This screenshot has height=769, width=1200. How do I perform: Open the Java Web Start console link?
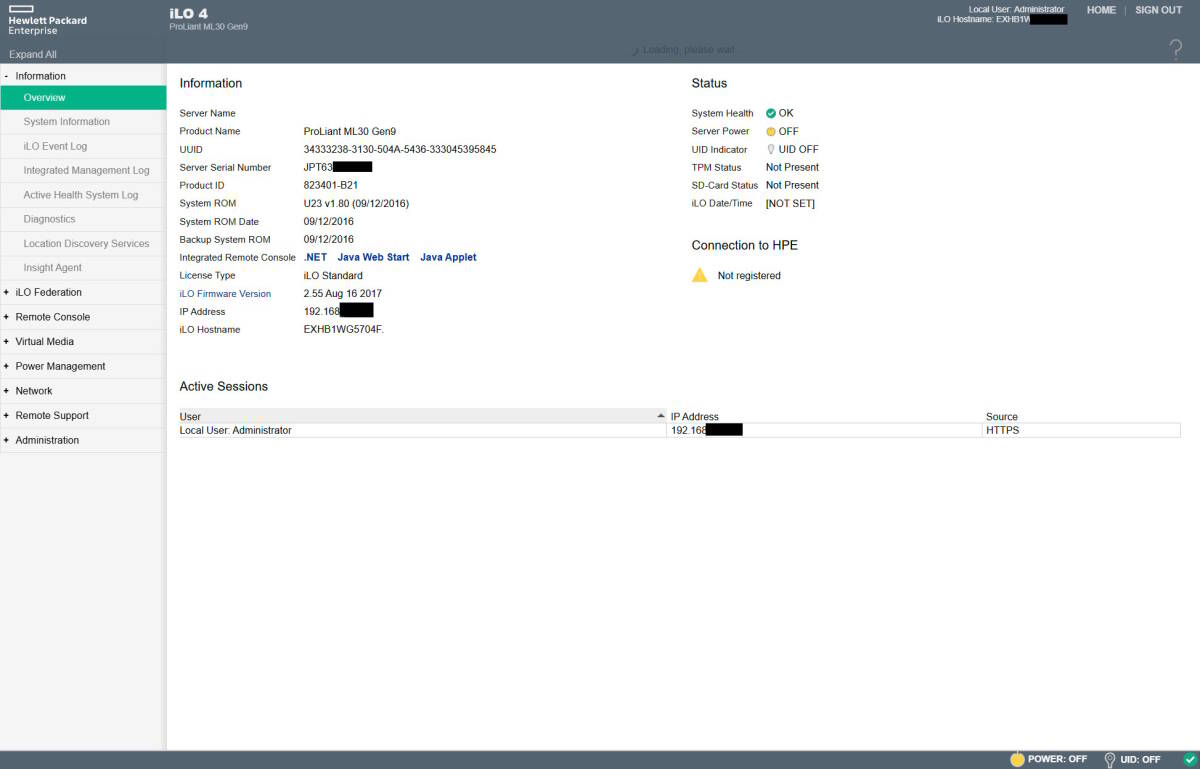coord(373,258)
